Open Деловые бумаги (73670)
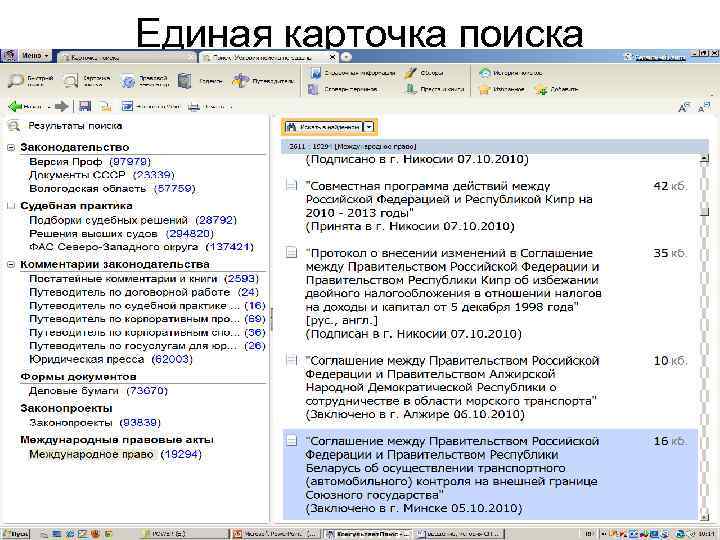 [98, 391]
